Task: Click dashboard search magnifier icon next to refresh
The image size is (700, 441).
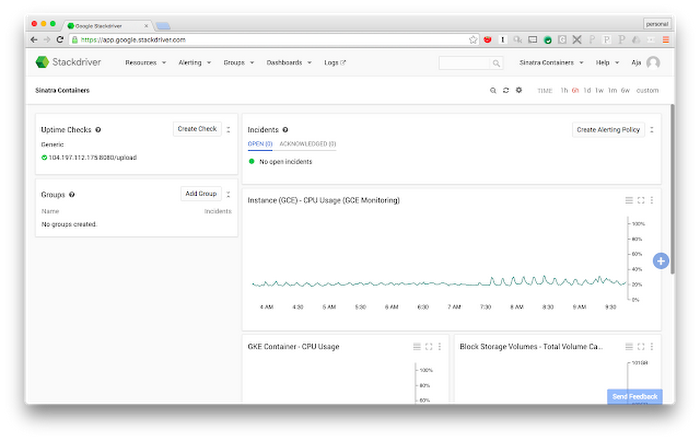Action: 493,90
